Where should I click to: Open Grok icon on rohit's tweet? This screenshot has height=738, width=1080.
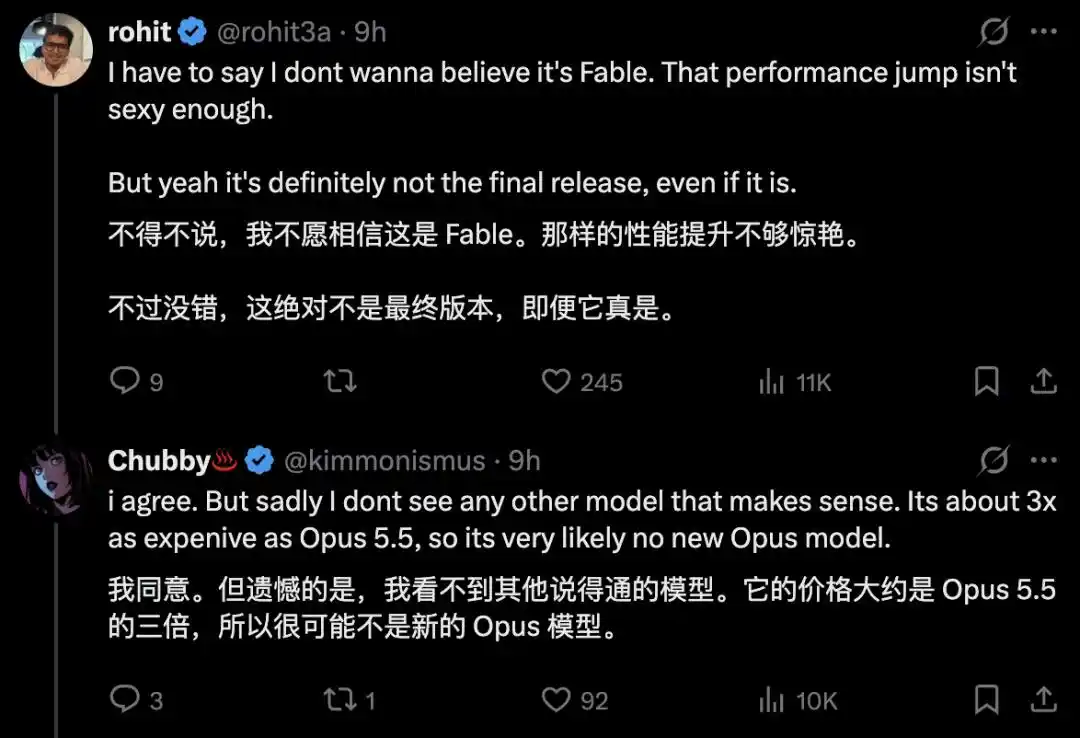coord(993,32)
